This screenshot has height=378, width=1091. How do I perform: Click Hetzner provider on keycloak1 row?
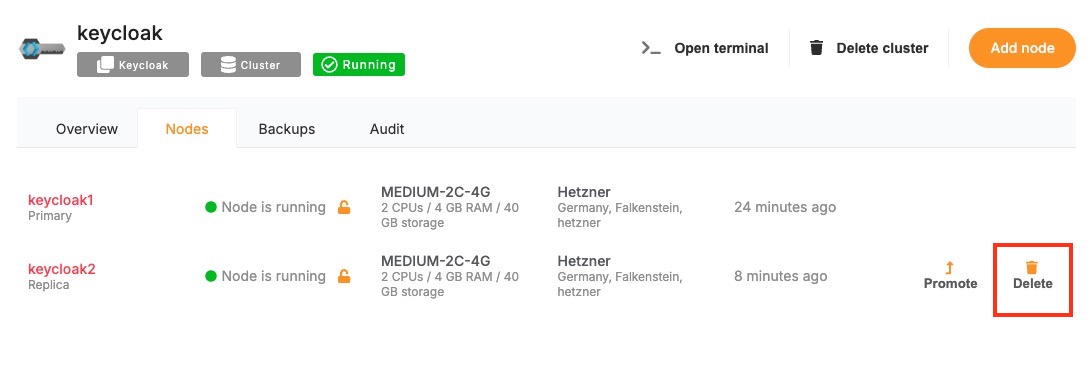pyautogui.click(x=584, y=191)
